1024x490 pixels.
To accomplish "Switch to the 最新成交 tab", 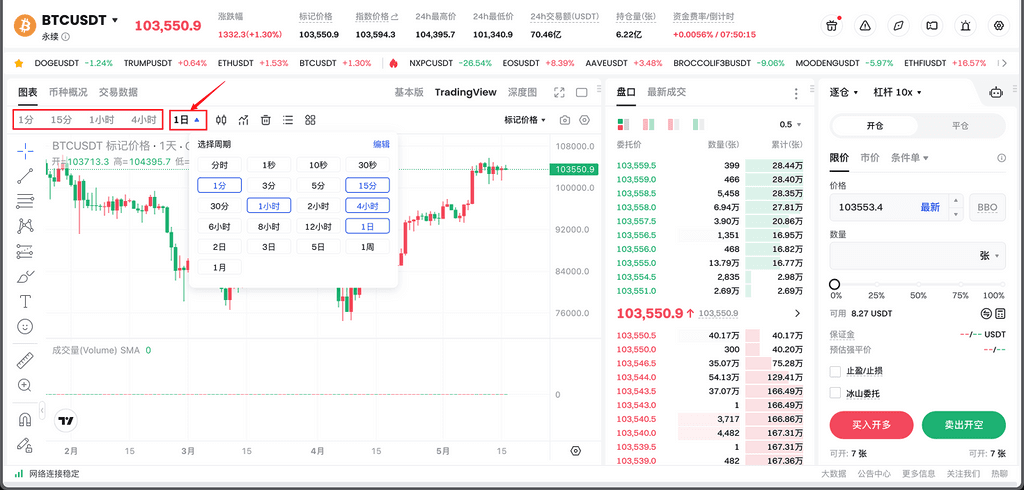I will 667,92.
